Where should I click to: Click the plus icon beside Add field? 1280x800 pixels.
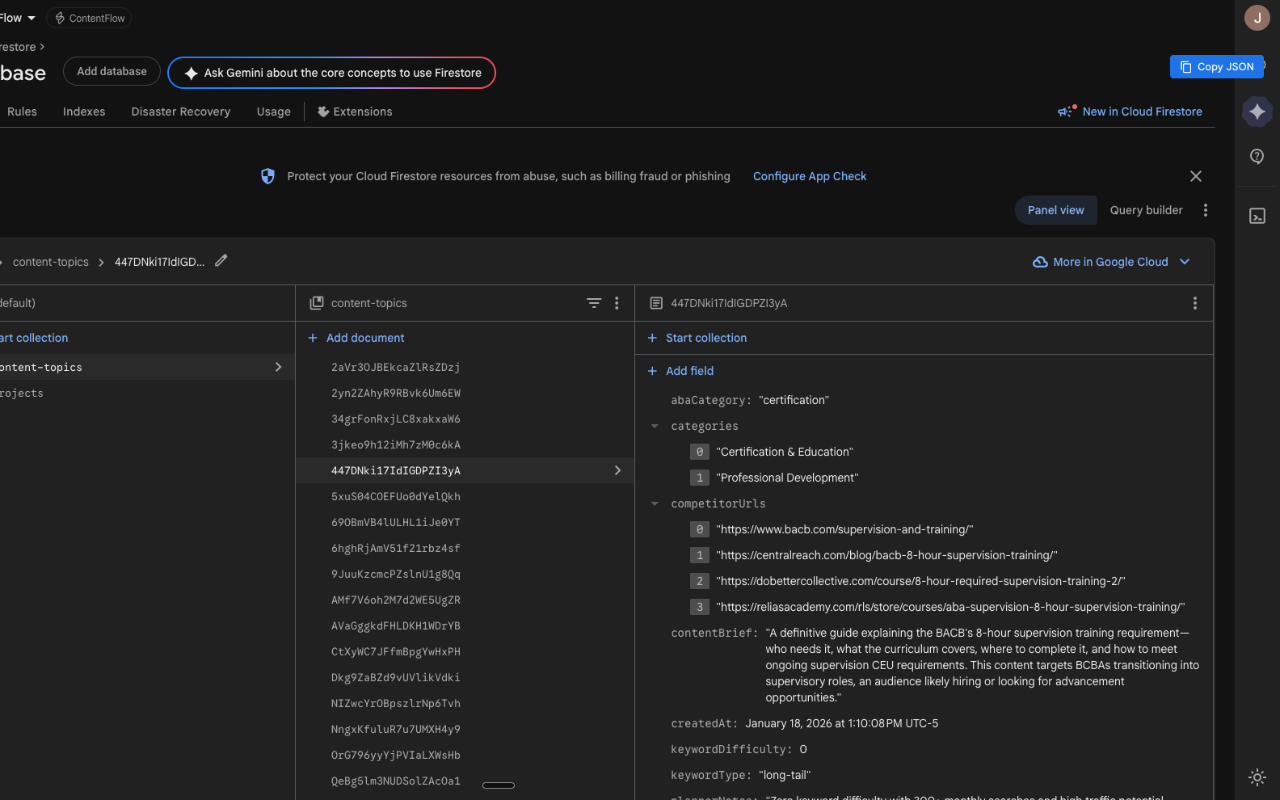653,371
